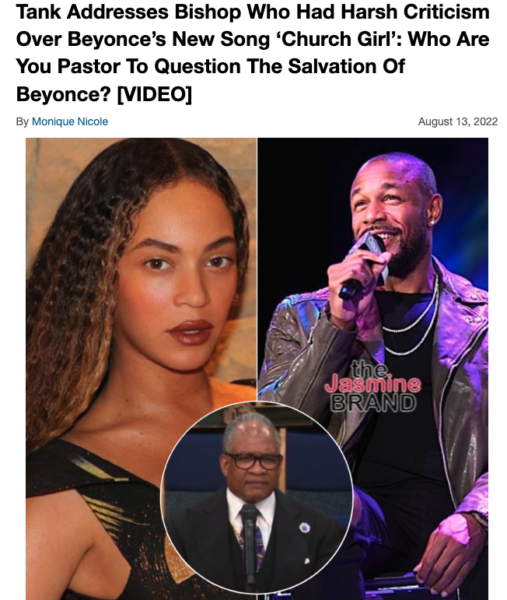Click the pink "Jasmine" word in the watermark
Image resolution: width=507 pixels, height=600 pixels.
tap(373, 384)
